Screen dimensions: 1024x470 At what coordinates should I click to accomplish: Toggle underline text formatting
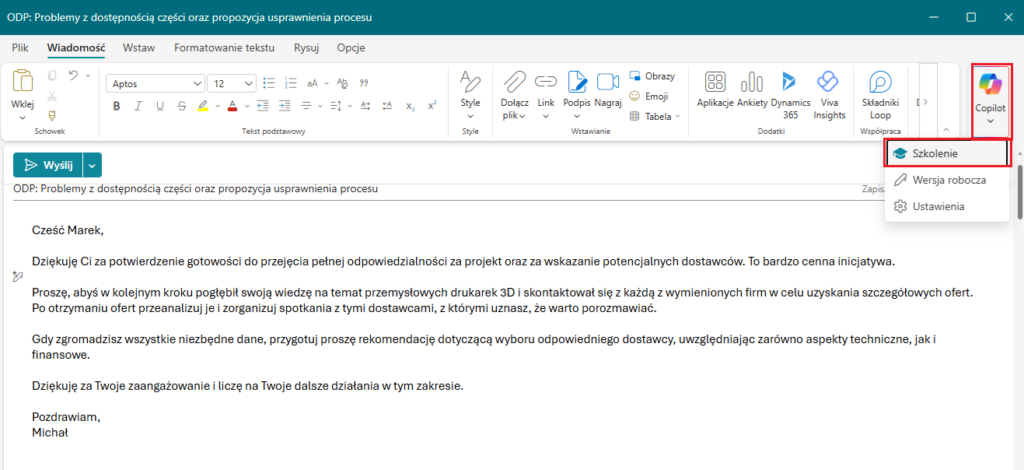coord(158,106)
